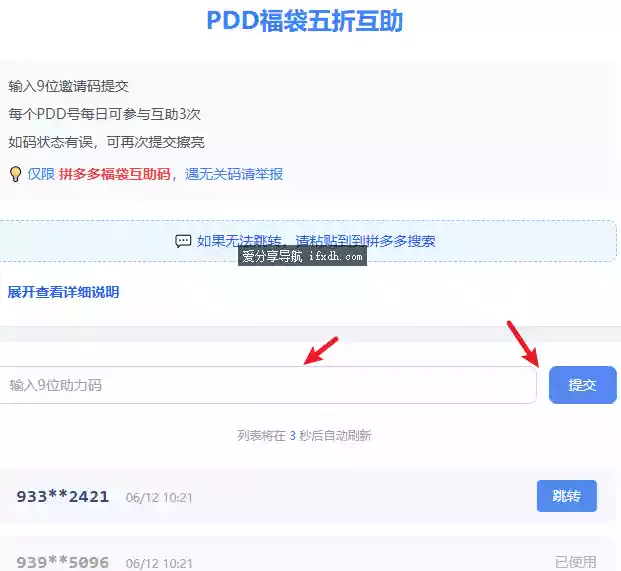
Task: Click 每个PDD号每日可参与互助3次 line
Action: 105,114
